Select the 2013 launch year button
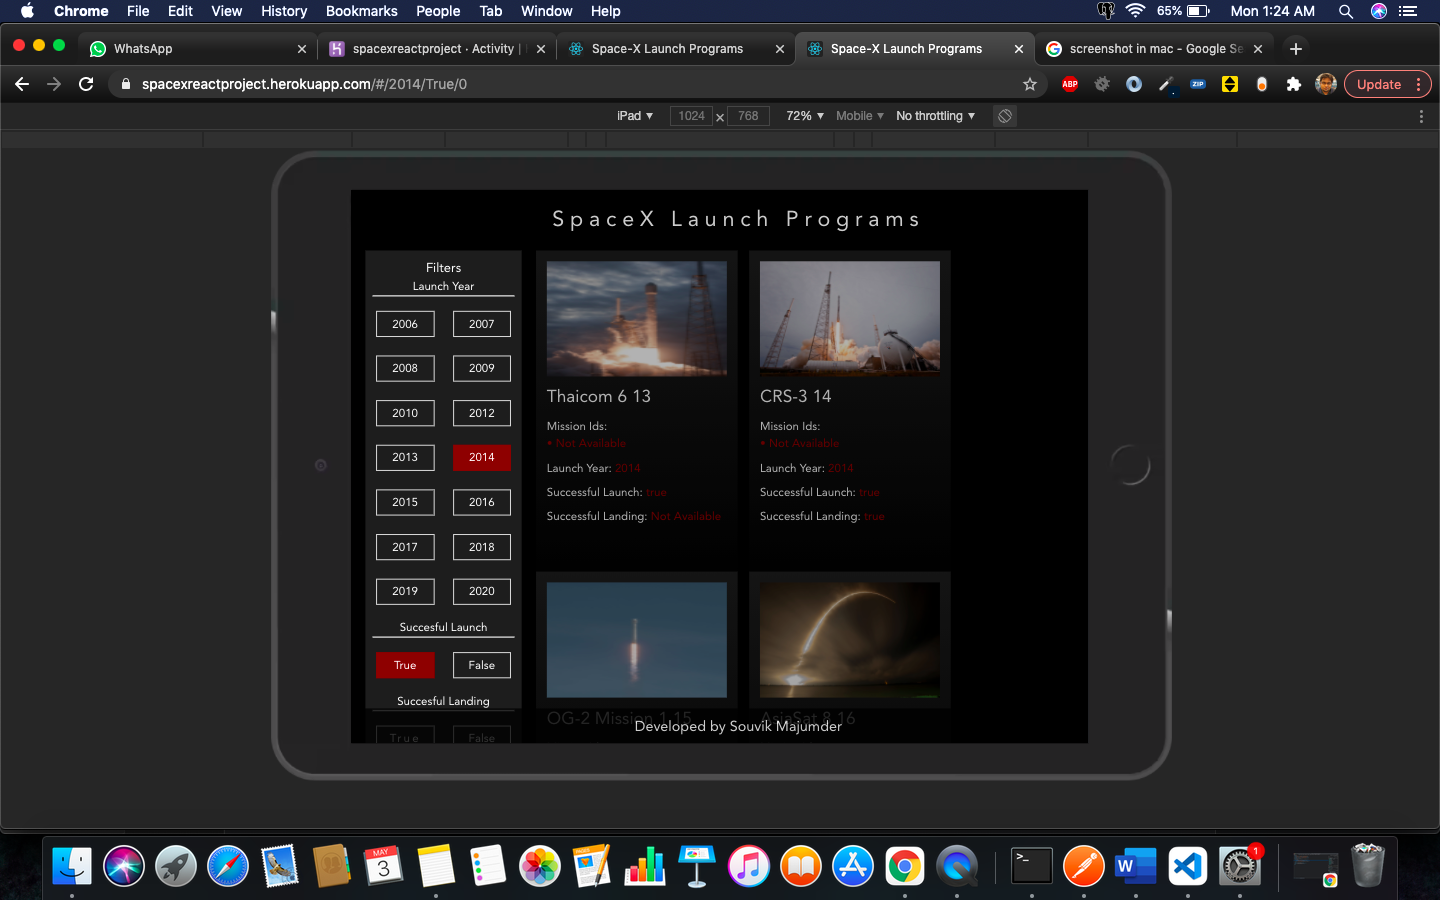 coord(405,457)
